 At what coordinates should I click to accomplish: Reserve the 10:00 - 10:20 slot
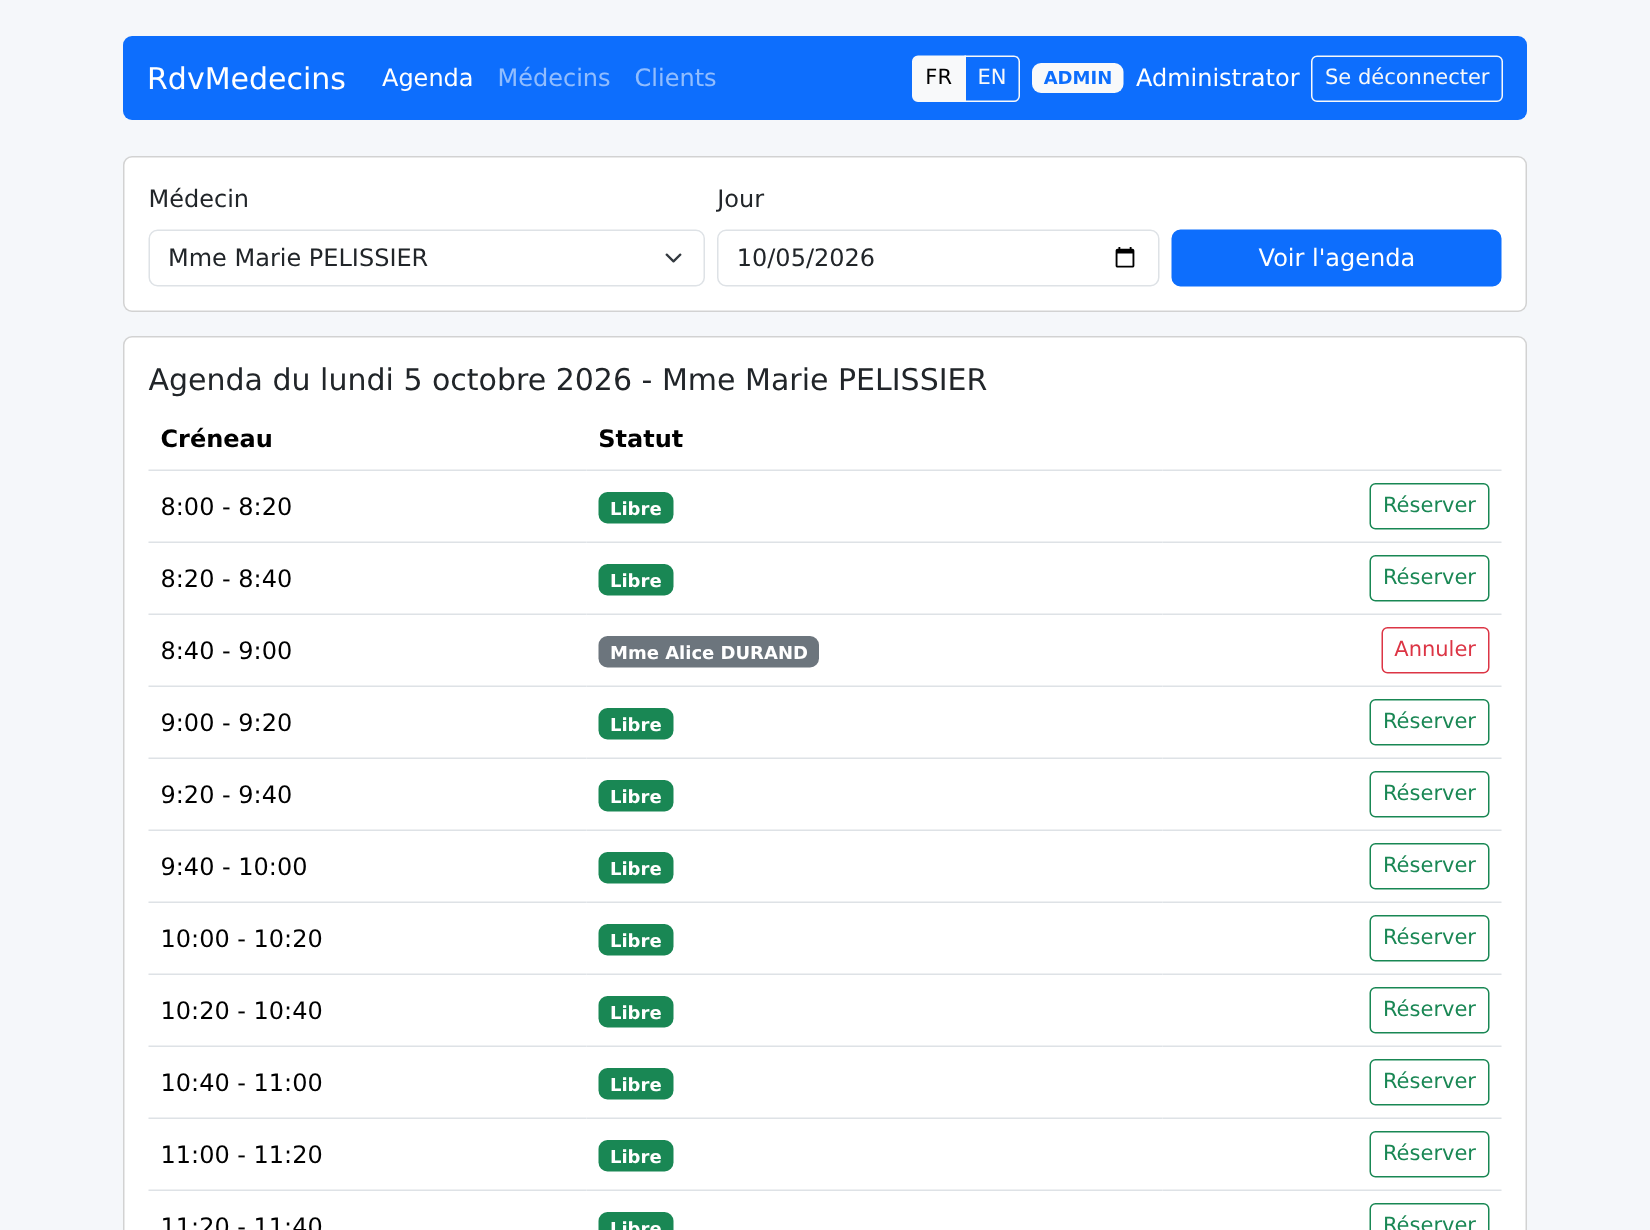point(1429,938)
